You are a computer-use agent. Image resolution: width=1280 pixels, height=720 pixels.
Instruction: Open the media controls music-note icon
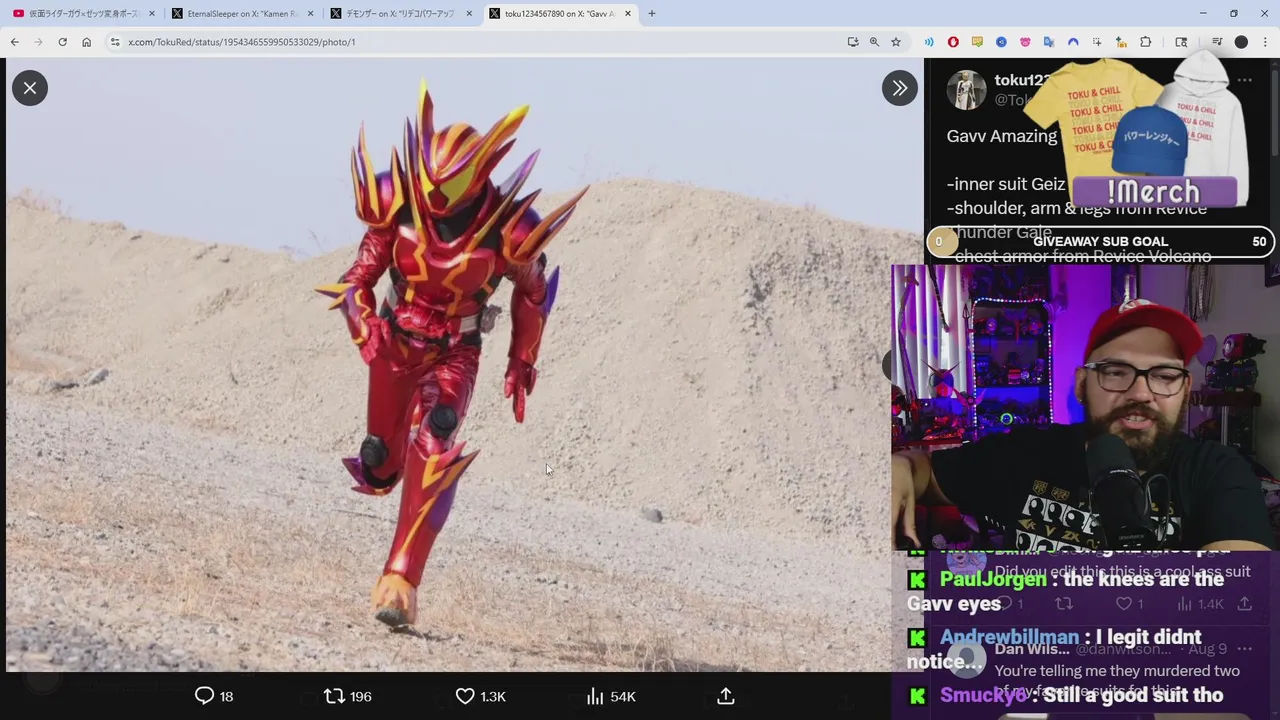1217,42
